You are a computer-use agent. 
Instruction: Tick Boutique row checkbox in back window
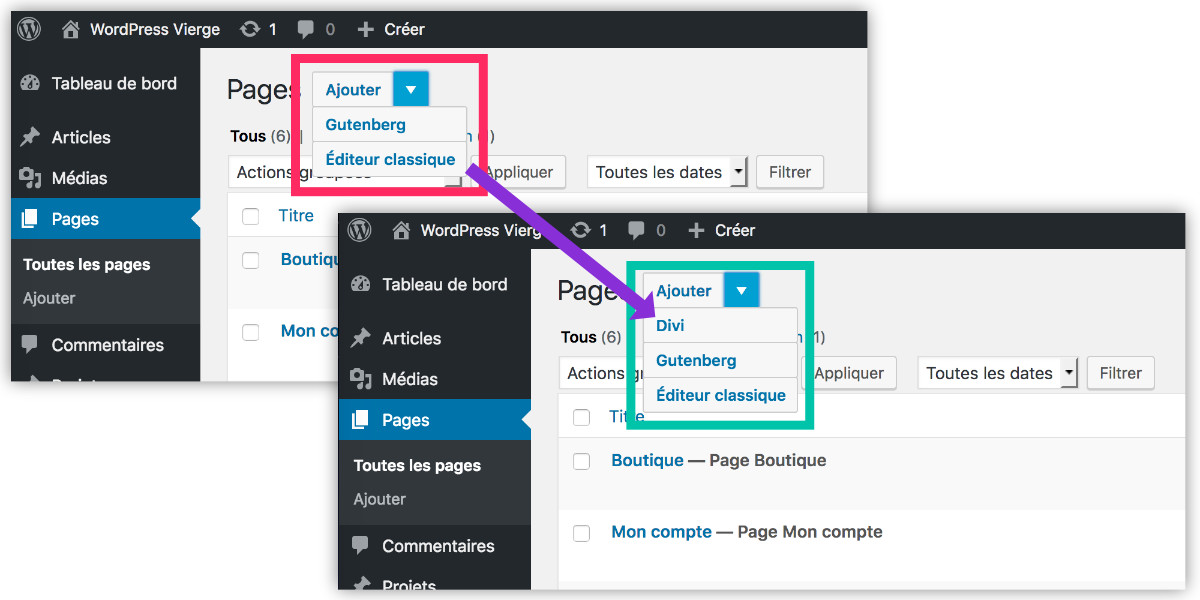click(x=251, y=260)
